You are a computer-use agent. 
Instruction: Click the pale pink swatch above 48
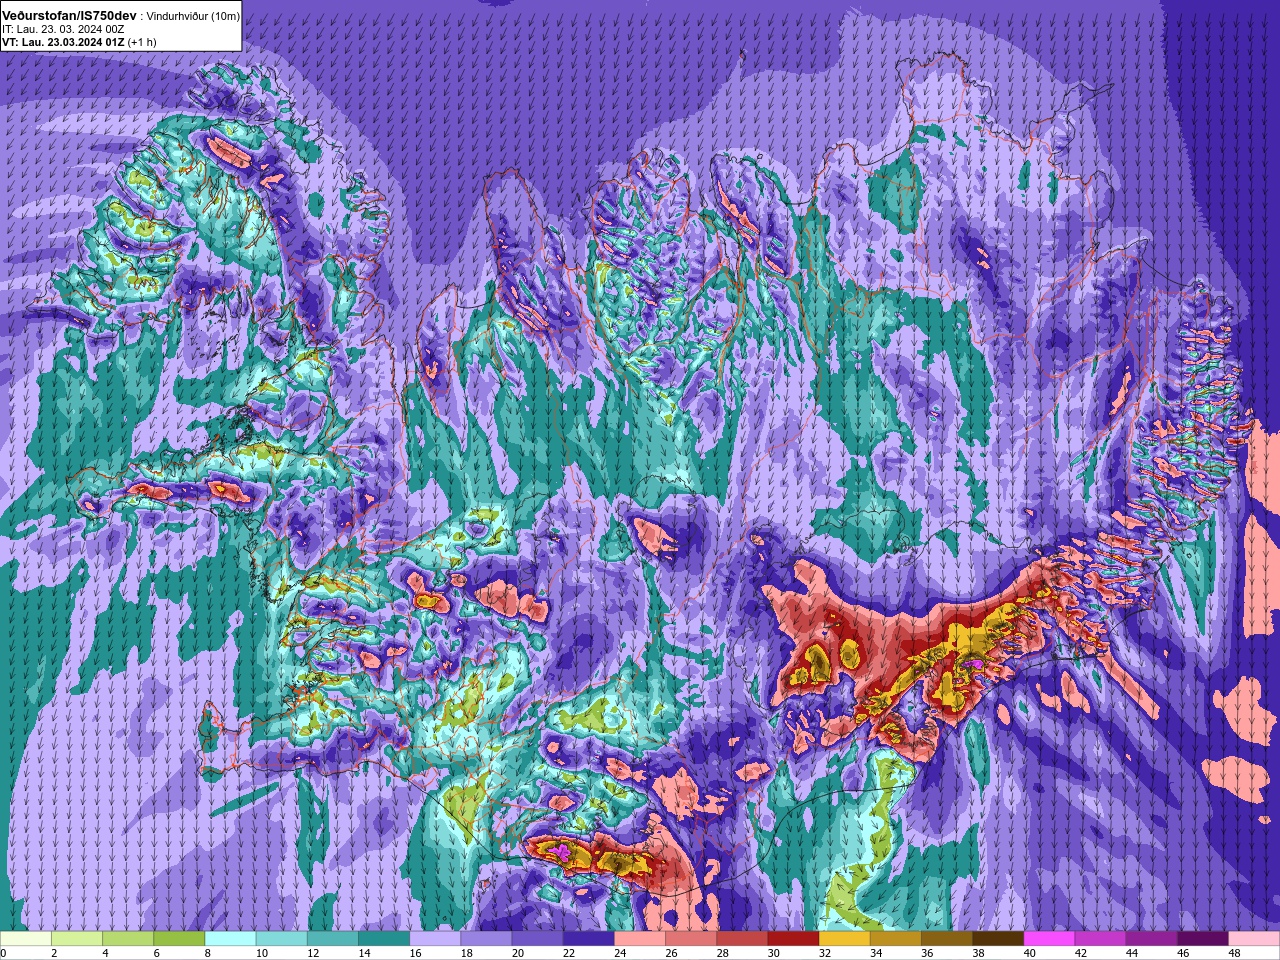pyautogui.click(x=1254, y=939)
